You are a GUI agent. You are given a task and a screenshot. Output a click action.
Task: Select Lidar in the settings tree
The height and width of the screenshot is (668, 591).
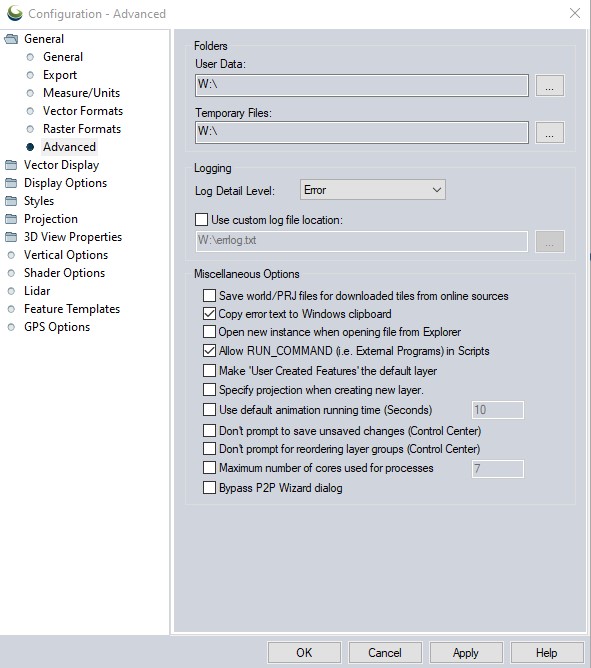coord(37,291)
